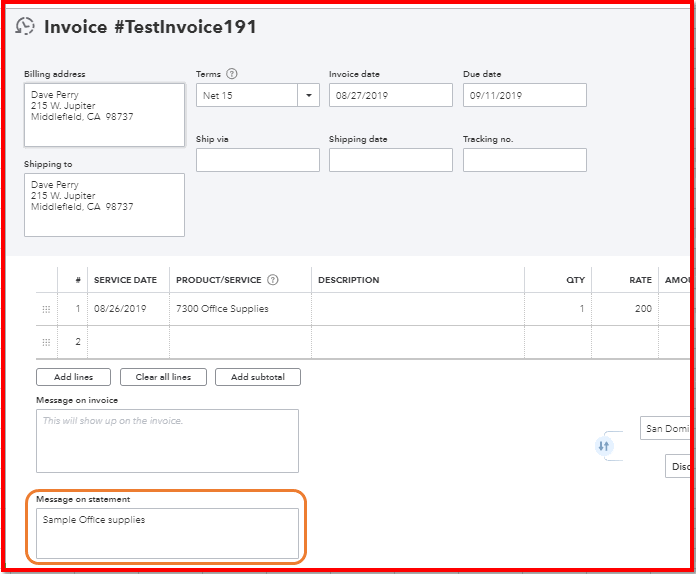696x574 pixels.
Task: Click drag handle icon of line 2
Action: 46,342
